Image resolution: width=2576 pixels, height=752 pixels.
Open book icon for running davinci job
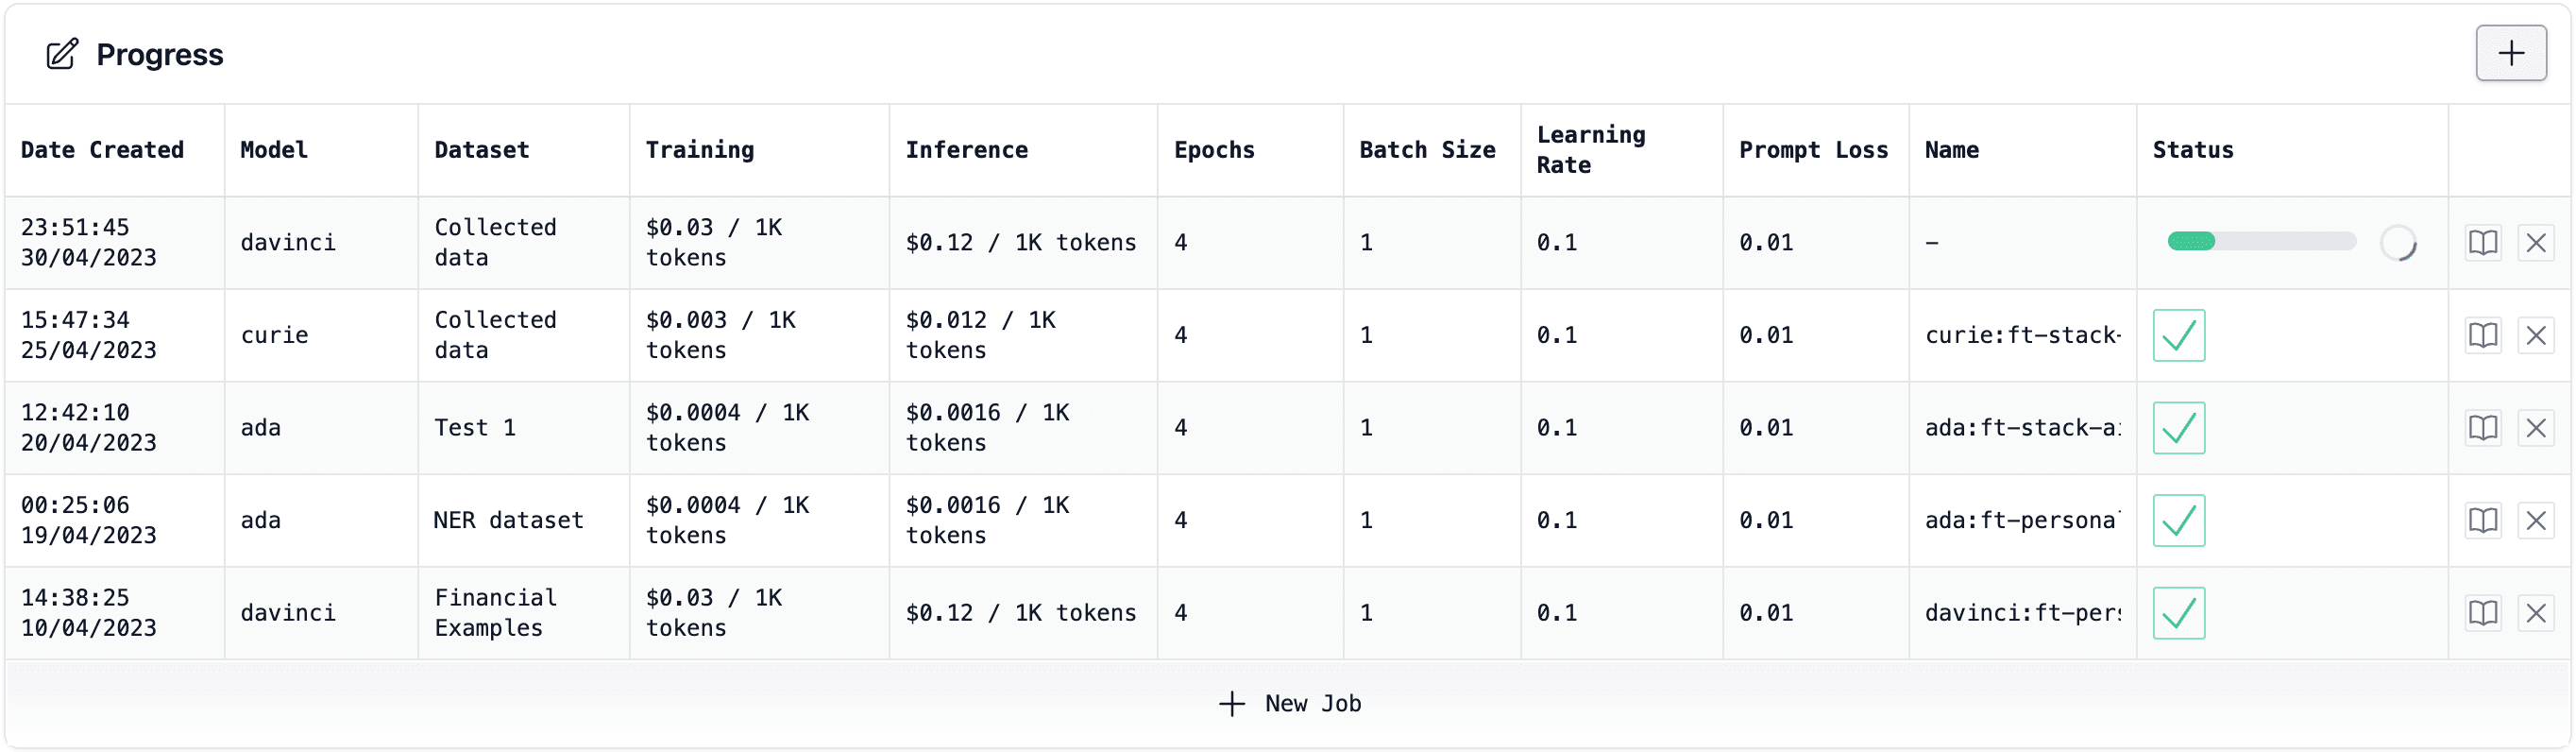point(2482,243)
